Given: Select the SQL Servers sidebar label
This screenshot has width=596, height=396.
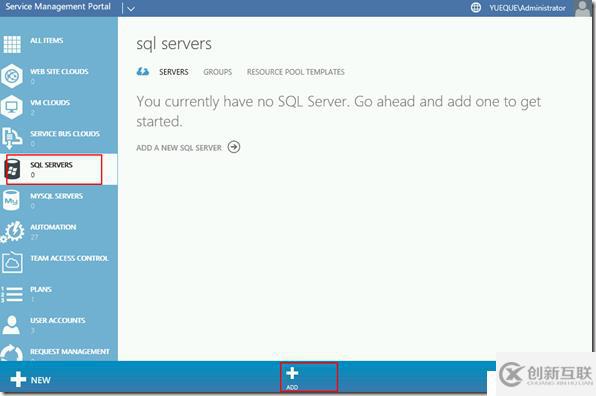Looking at the screenshot, I should (51, 165).
